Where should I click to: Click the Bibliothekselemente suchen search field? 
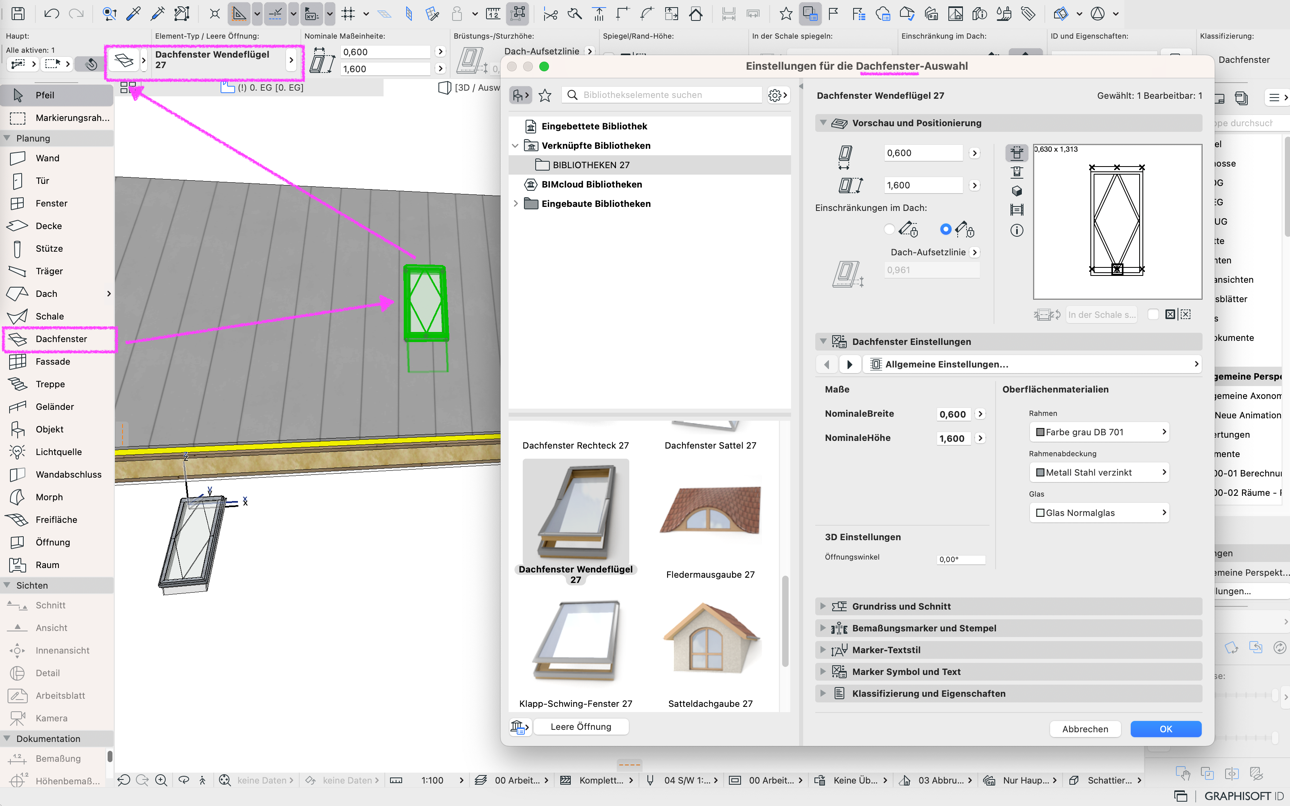pyautogui.click(x=662, y=95)
